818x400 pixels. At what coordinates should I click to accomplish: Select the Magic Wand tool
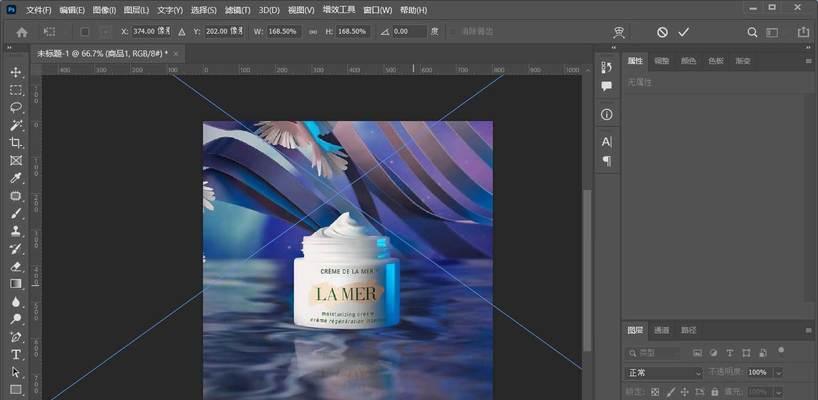(16, 125)
